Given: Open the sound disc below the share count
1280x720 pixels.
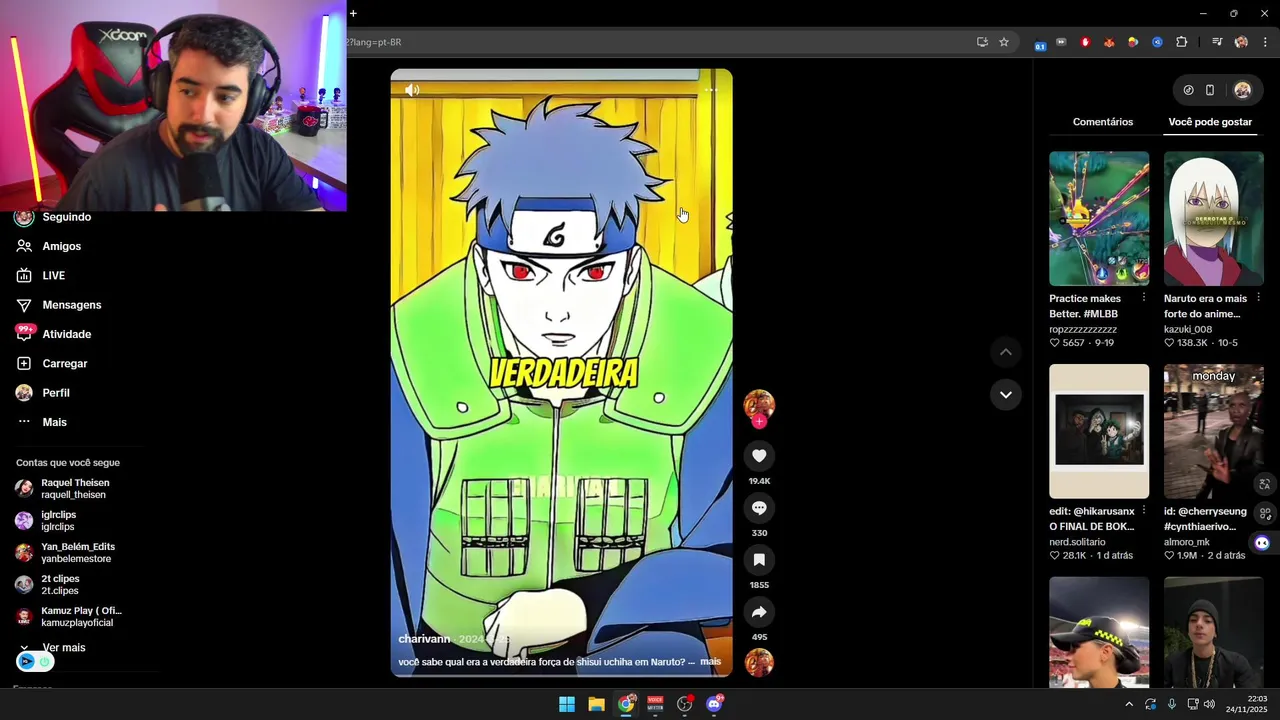Looking at the screenshot, I should pyautogui.click(x=759, y=662).
